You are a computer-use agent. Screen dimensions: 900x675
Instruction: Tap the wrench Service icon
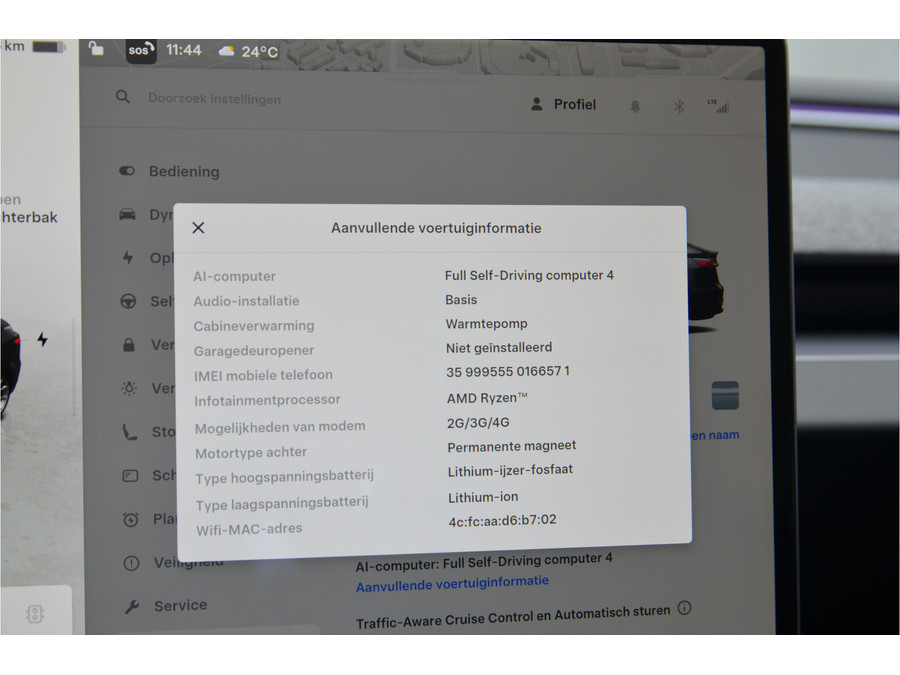(132, 607)
